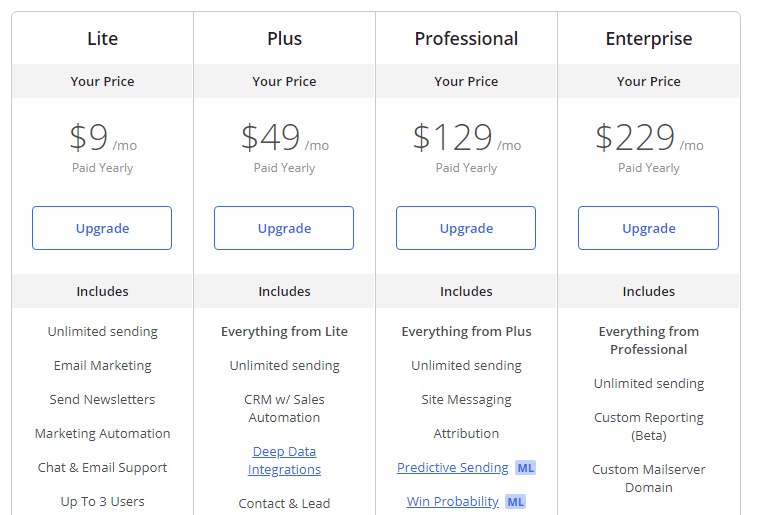Choose Upgrade under the Professional plan
Image resolution: width=765 pixels, height=515 pixels.
pyautogui.click(x=466, y=228)
